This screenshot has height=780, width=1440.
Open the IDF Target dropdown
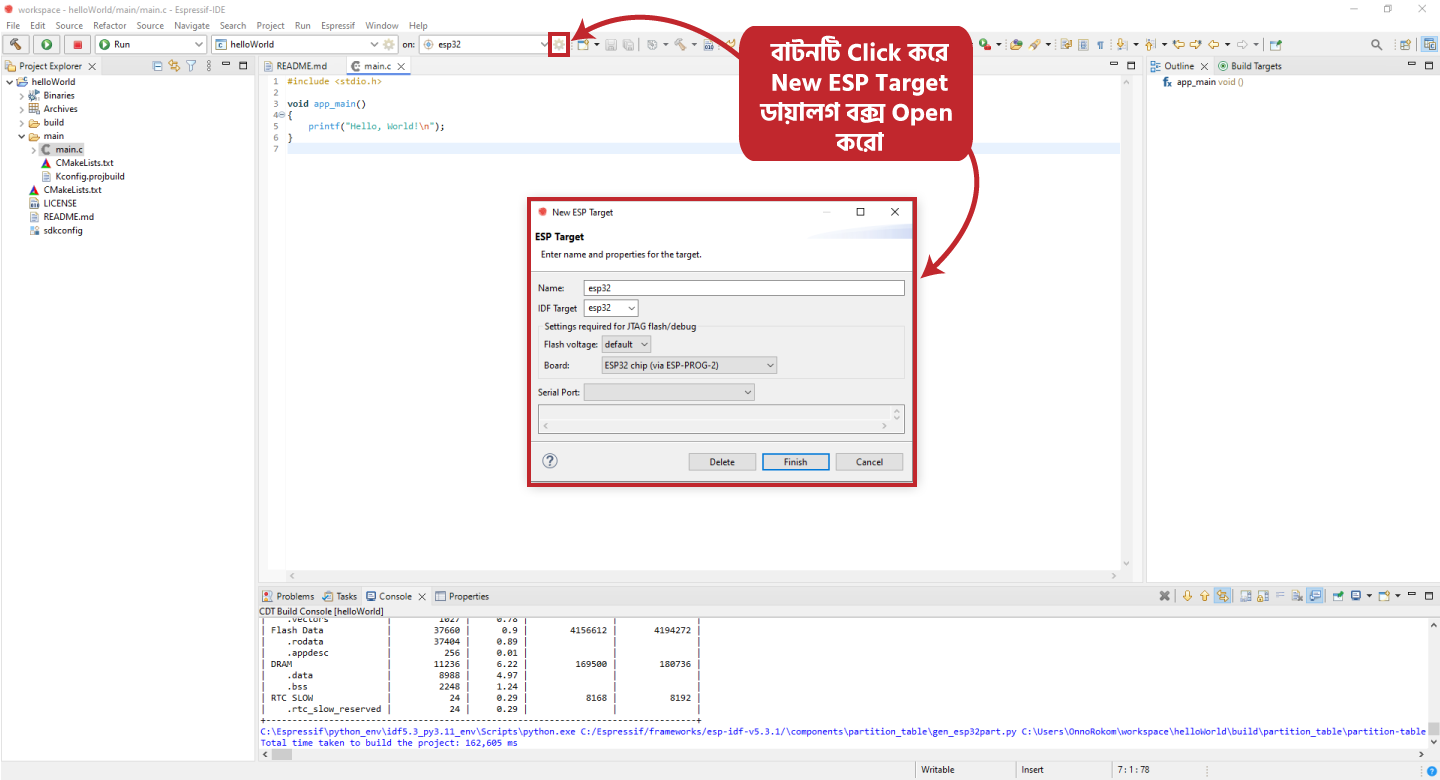pyautogui.click(x=611, y=308)
